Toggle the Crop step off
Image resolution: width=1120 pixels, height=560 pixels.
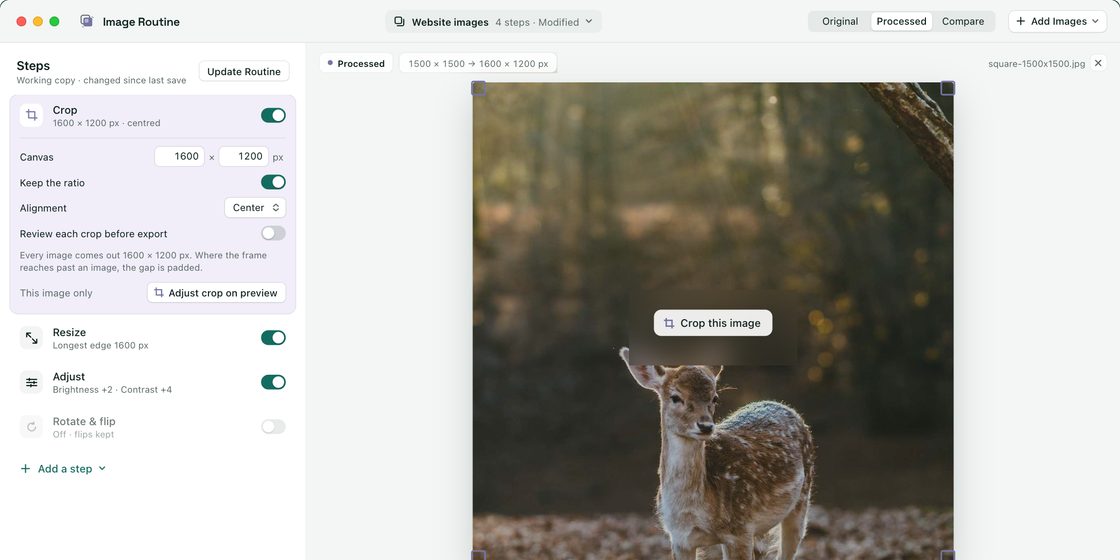click(x=273, y=115)
